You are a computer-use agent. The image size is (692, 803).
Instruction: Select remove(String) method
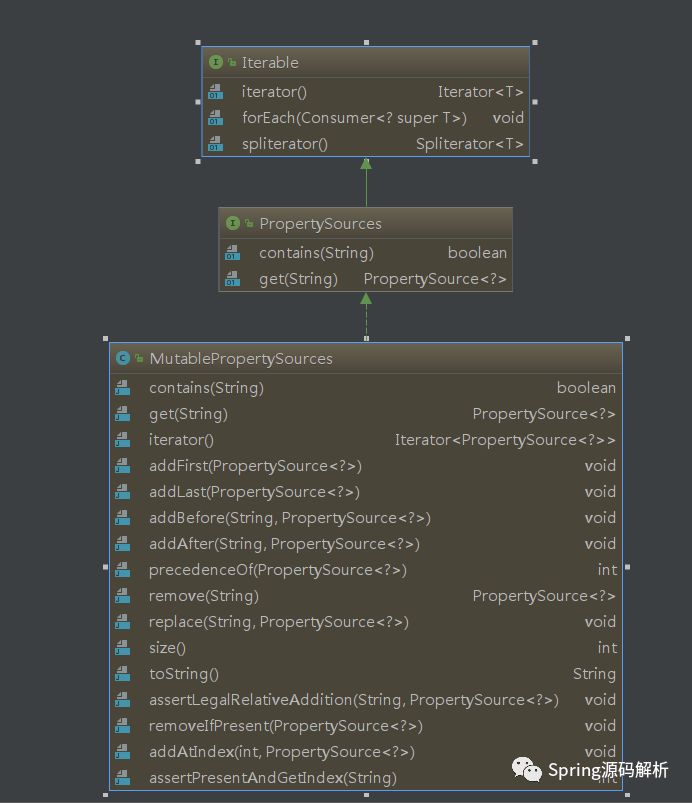(203, 596)
